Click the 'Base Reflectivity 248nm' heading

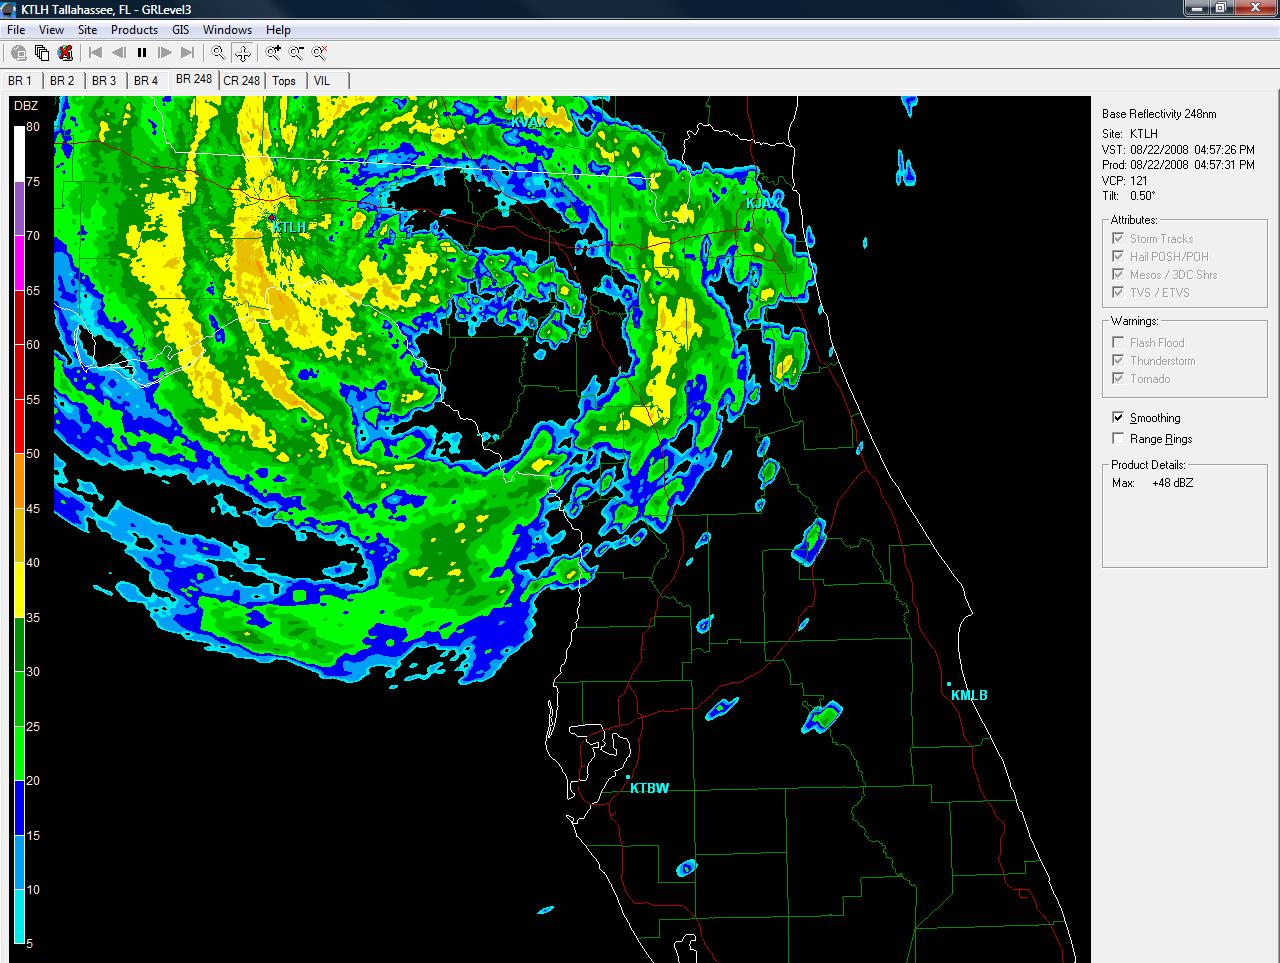pos(1159,114)
